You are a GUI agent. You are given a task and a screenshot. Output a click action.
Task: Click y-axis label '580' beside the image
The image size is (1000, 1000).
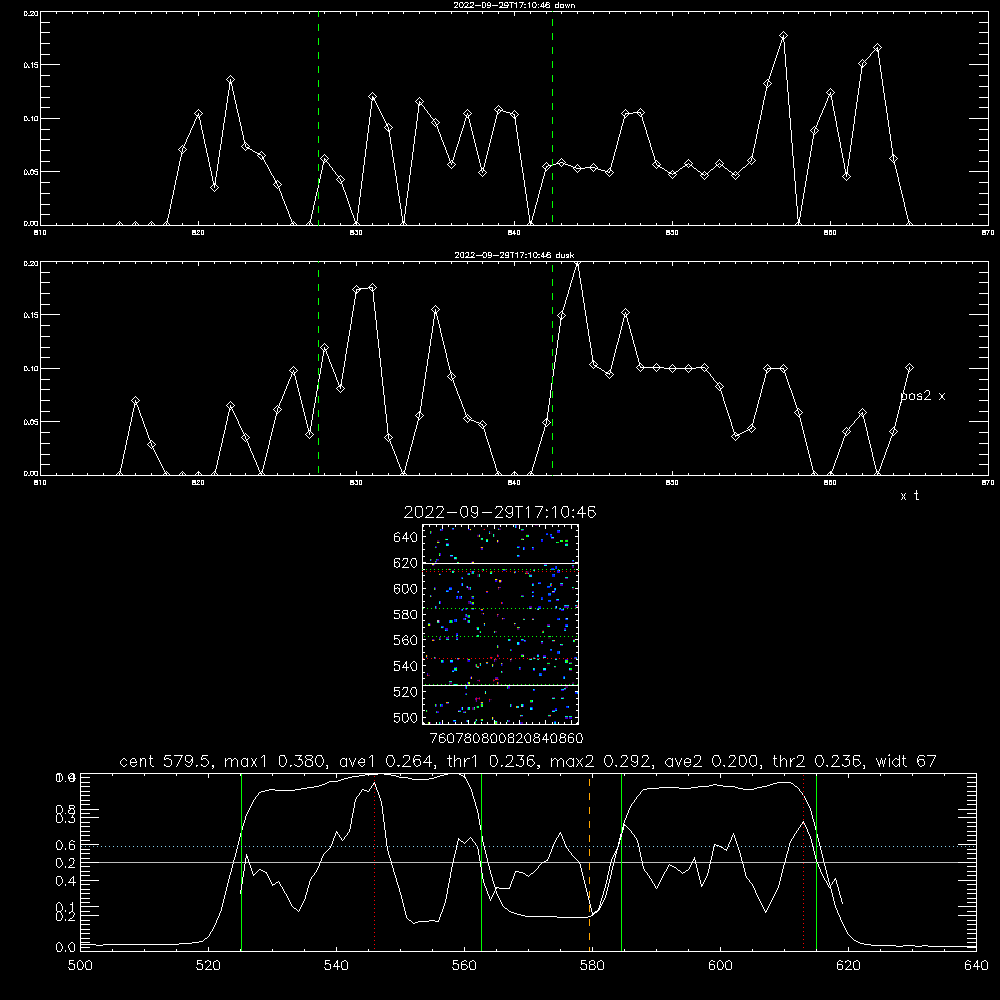click(x=406, y=615)
